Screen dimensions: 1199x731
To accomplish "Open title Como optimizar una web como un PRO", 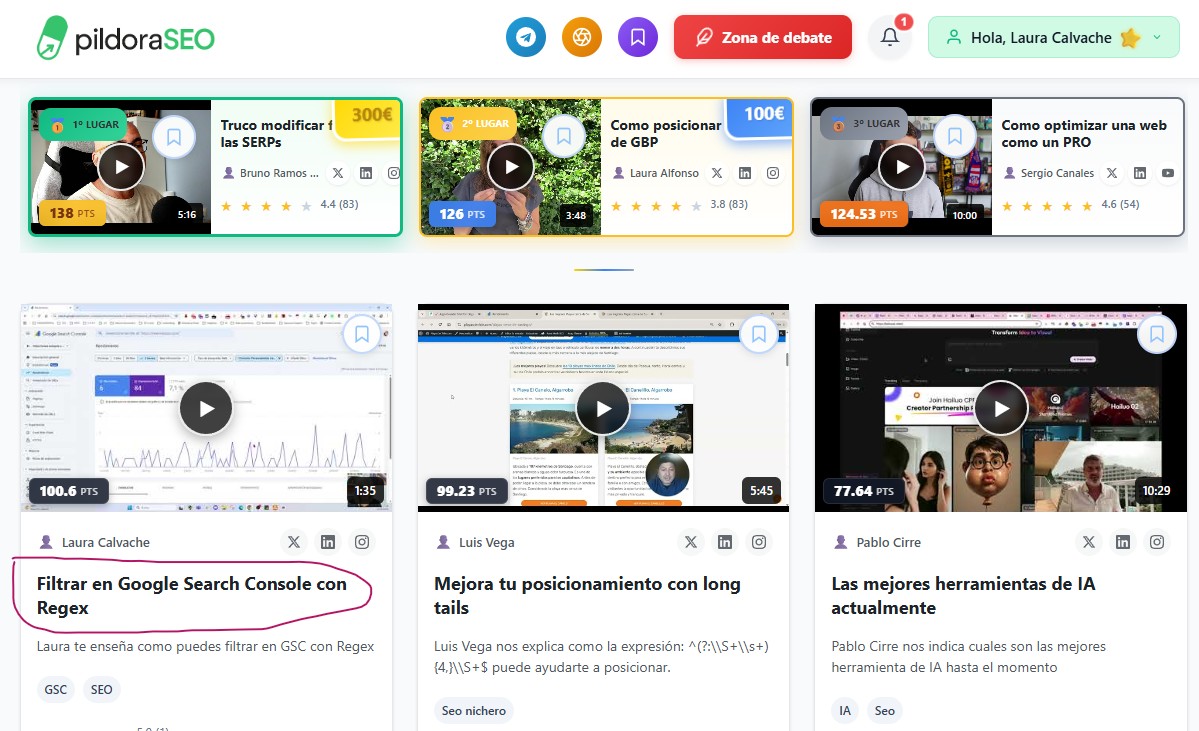I will [1084, 134].
